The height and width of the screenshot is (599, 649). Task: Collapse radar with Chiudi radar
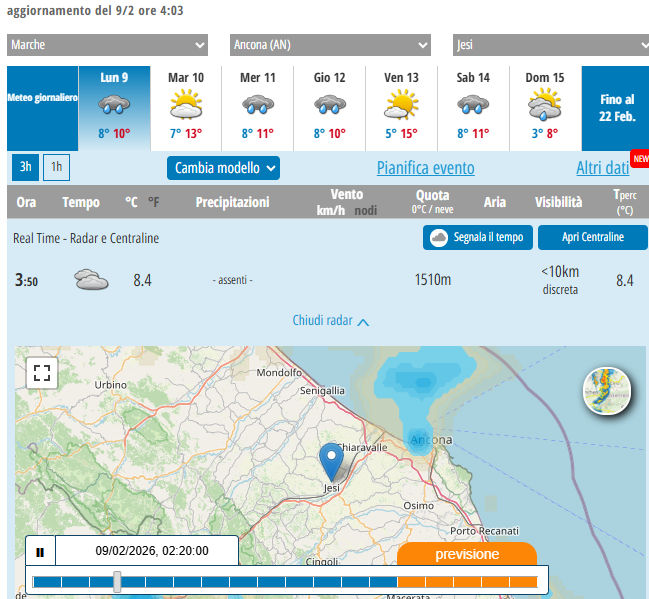pos(330,321)
